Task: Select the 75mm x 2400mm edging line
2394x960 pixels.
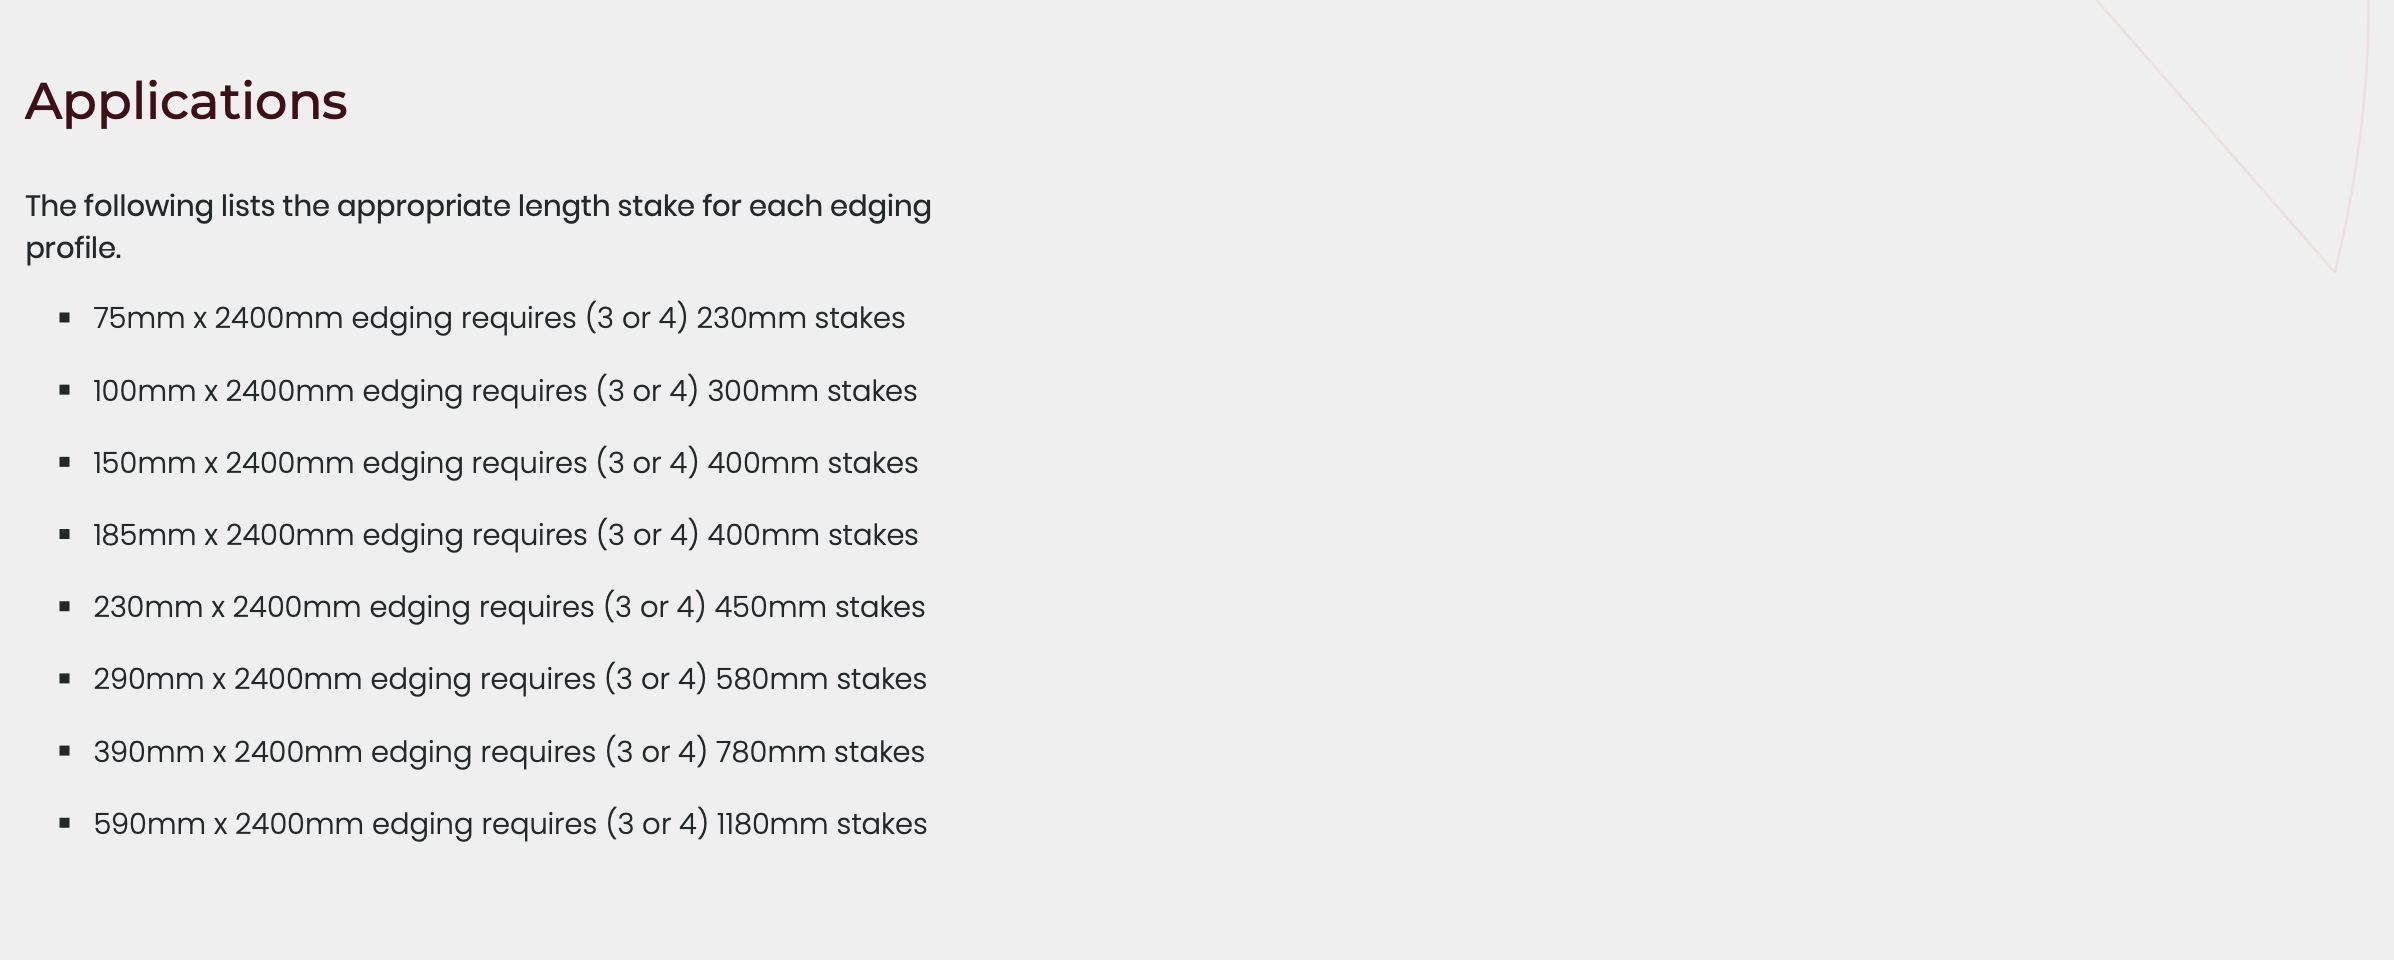Action: coord(499,318)
